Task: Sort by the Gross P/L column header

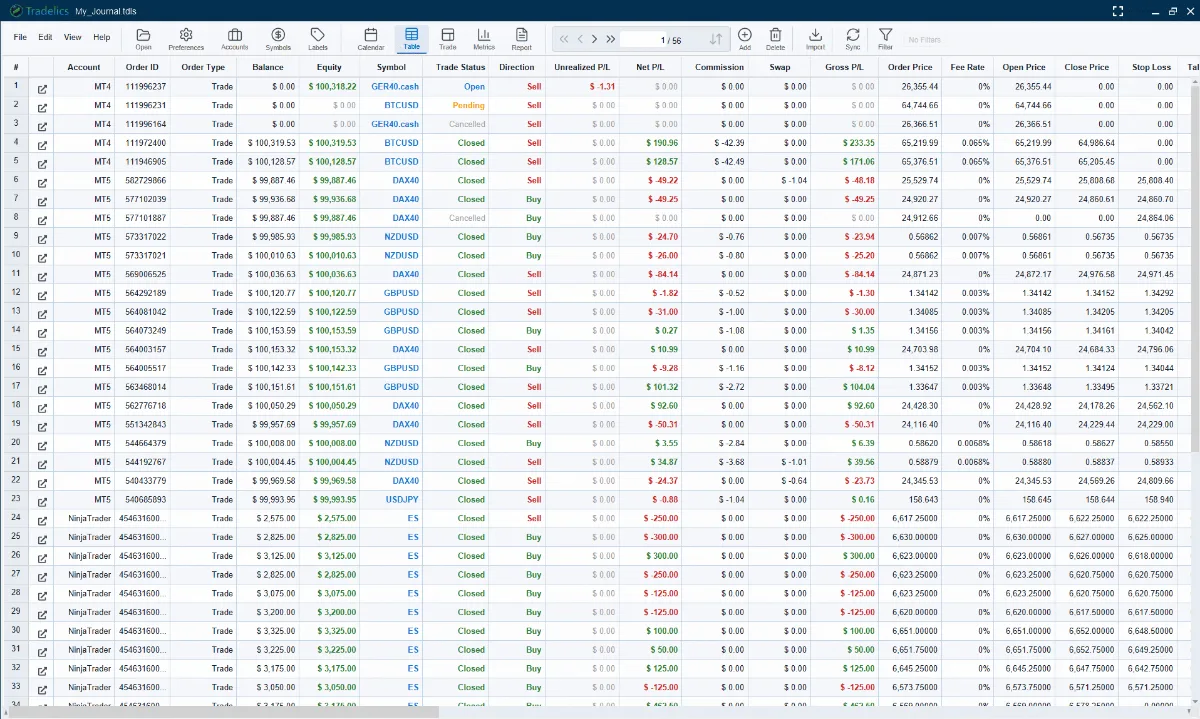Action: tap(845, 67)
